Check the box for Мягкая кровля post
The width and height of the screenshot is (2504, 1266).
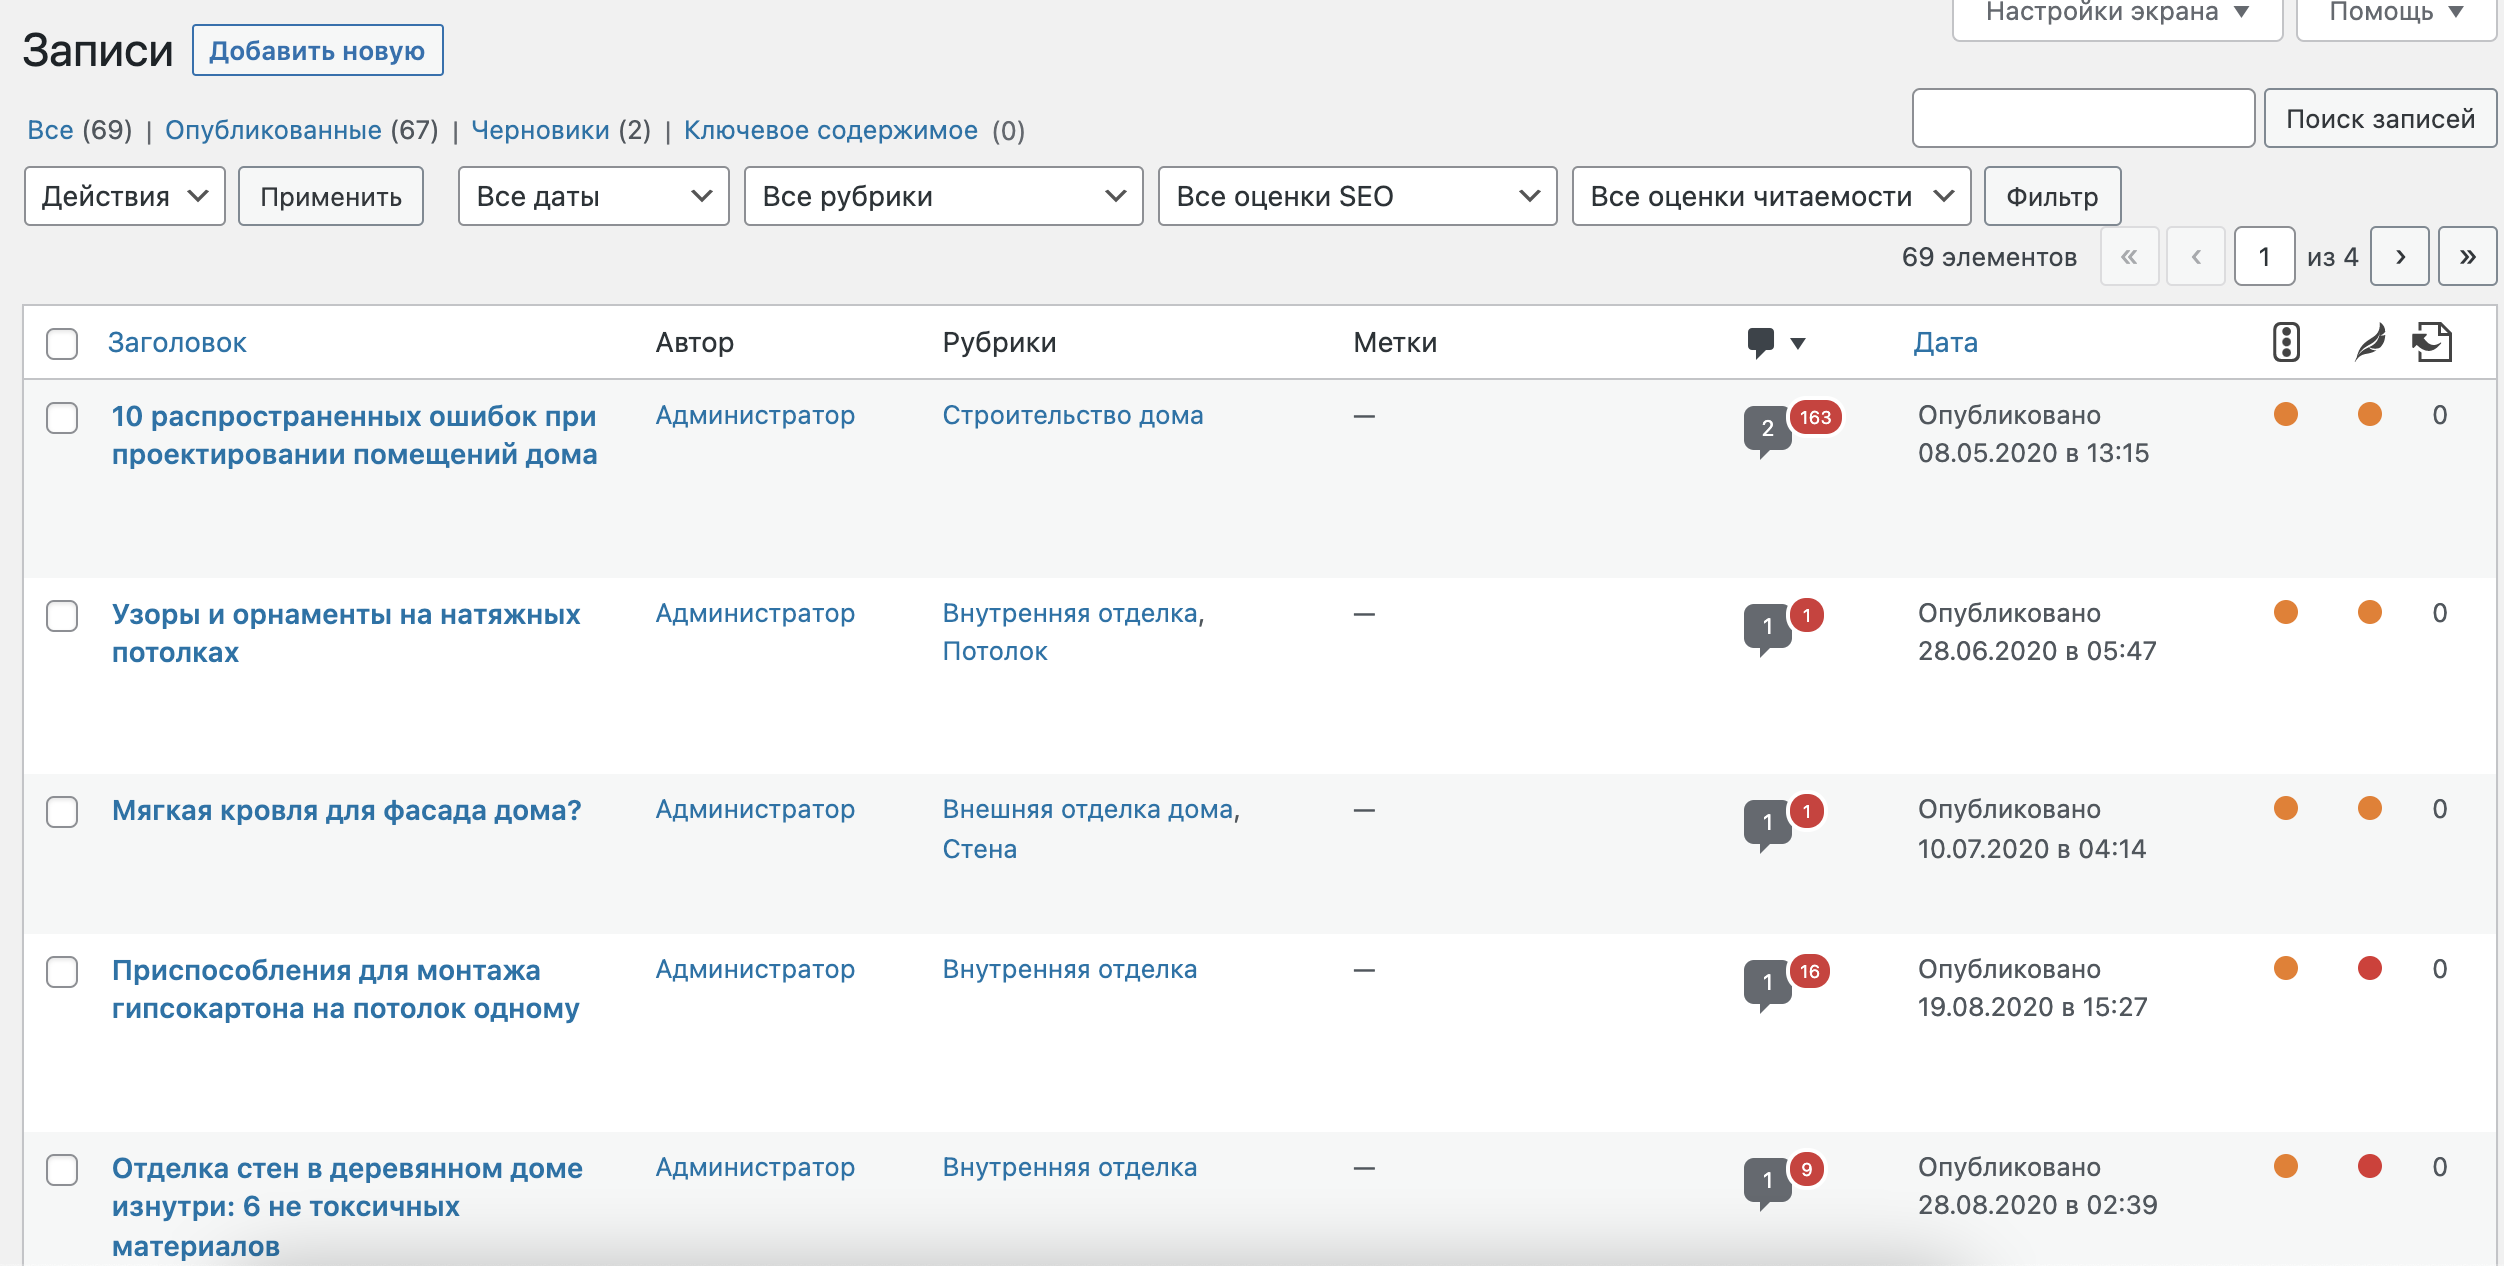tap(62, 811)
